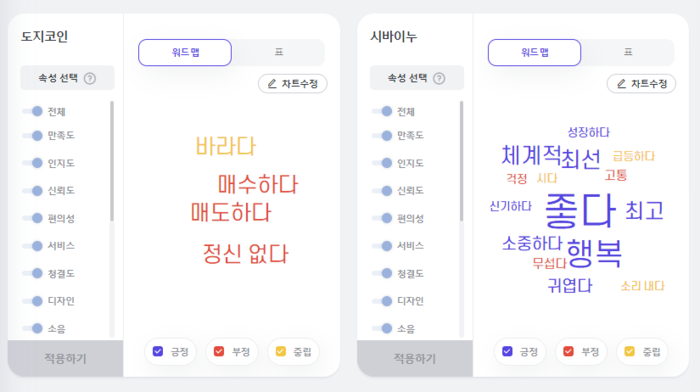Enable 디자인 switch in 도지코인 panel
Image resolution: width=700 pixels, height=392 pixels.
33,301
